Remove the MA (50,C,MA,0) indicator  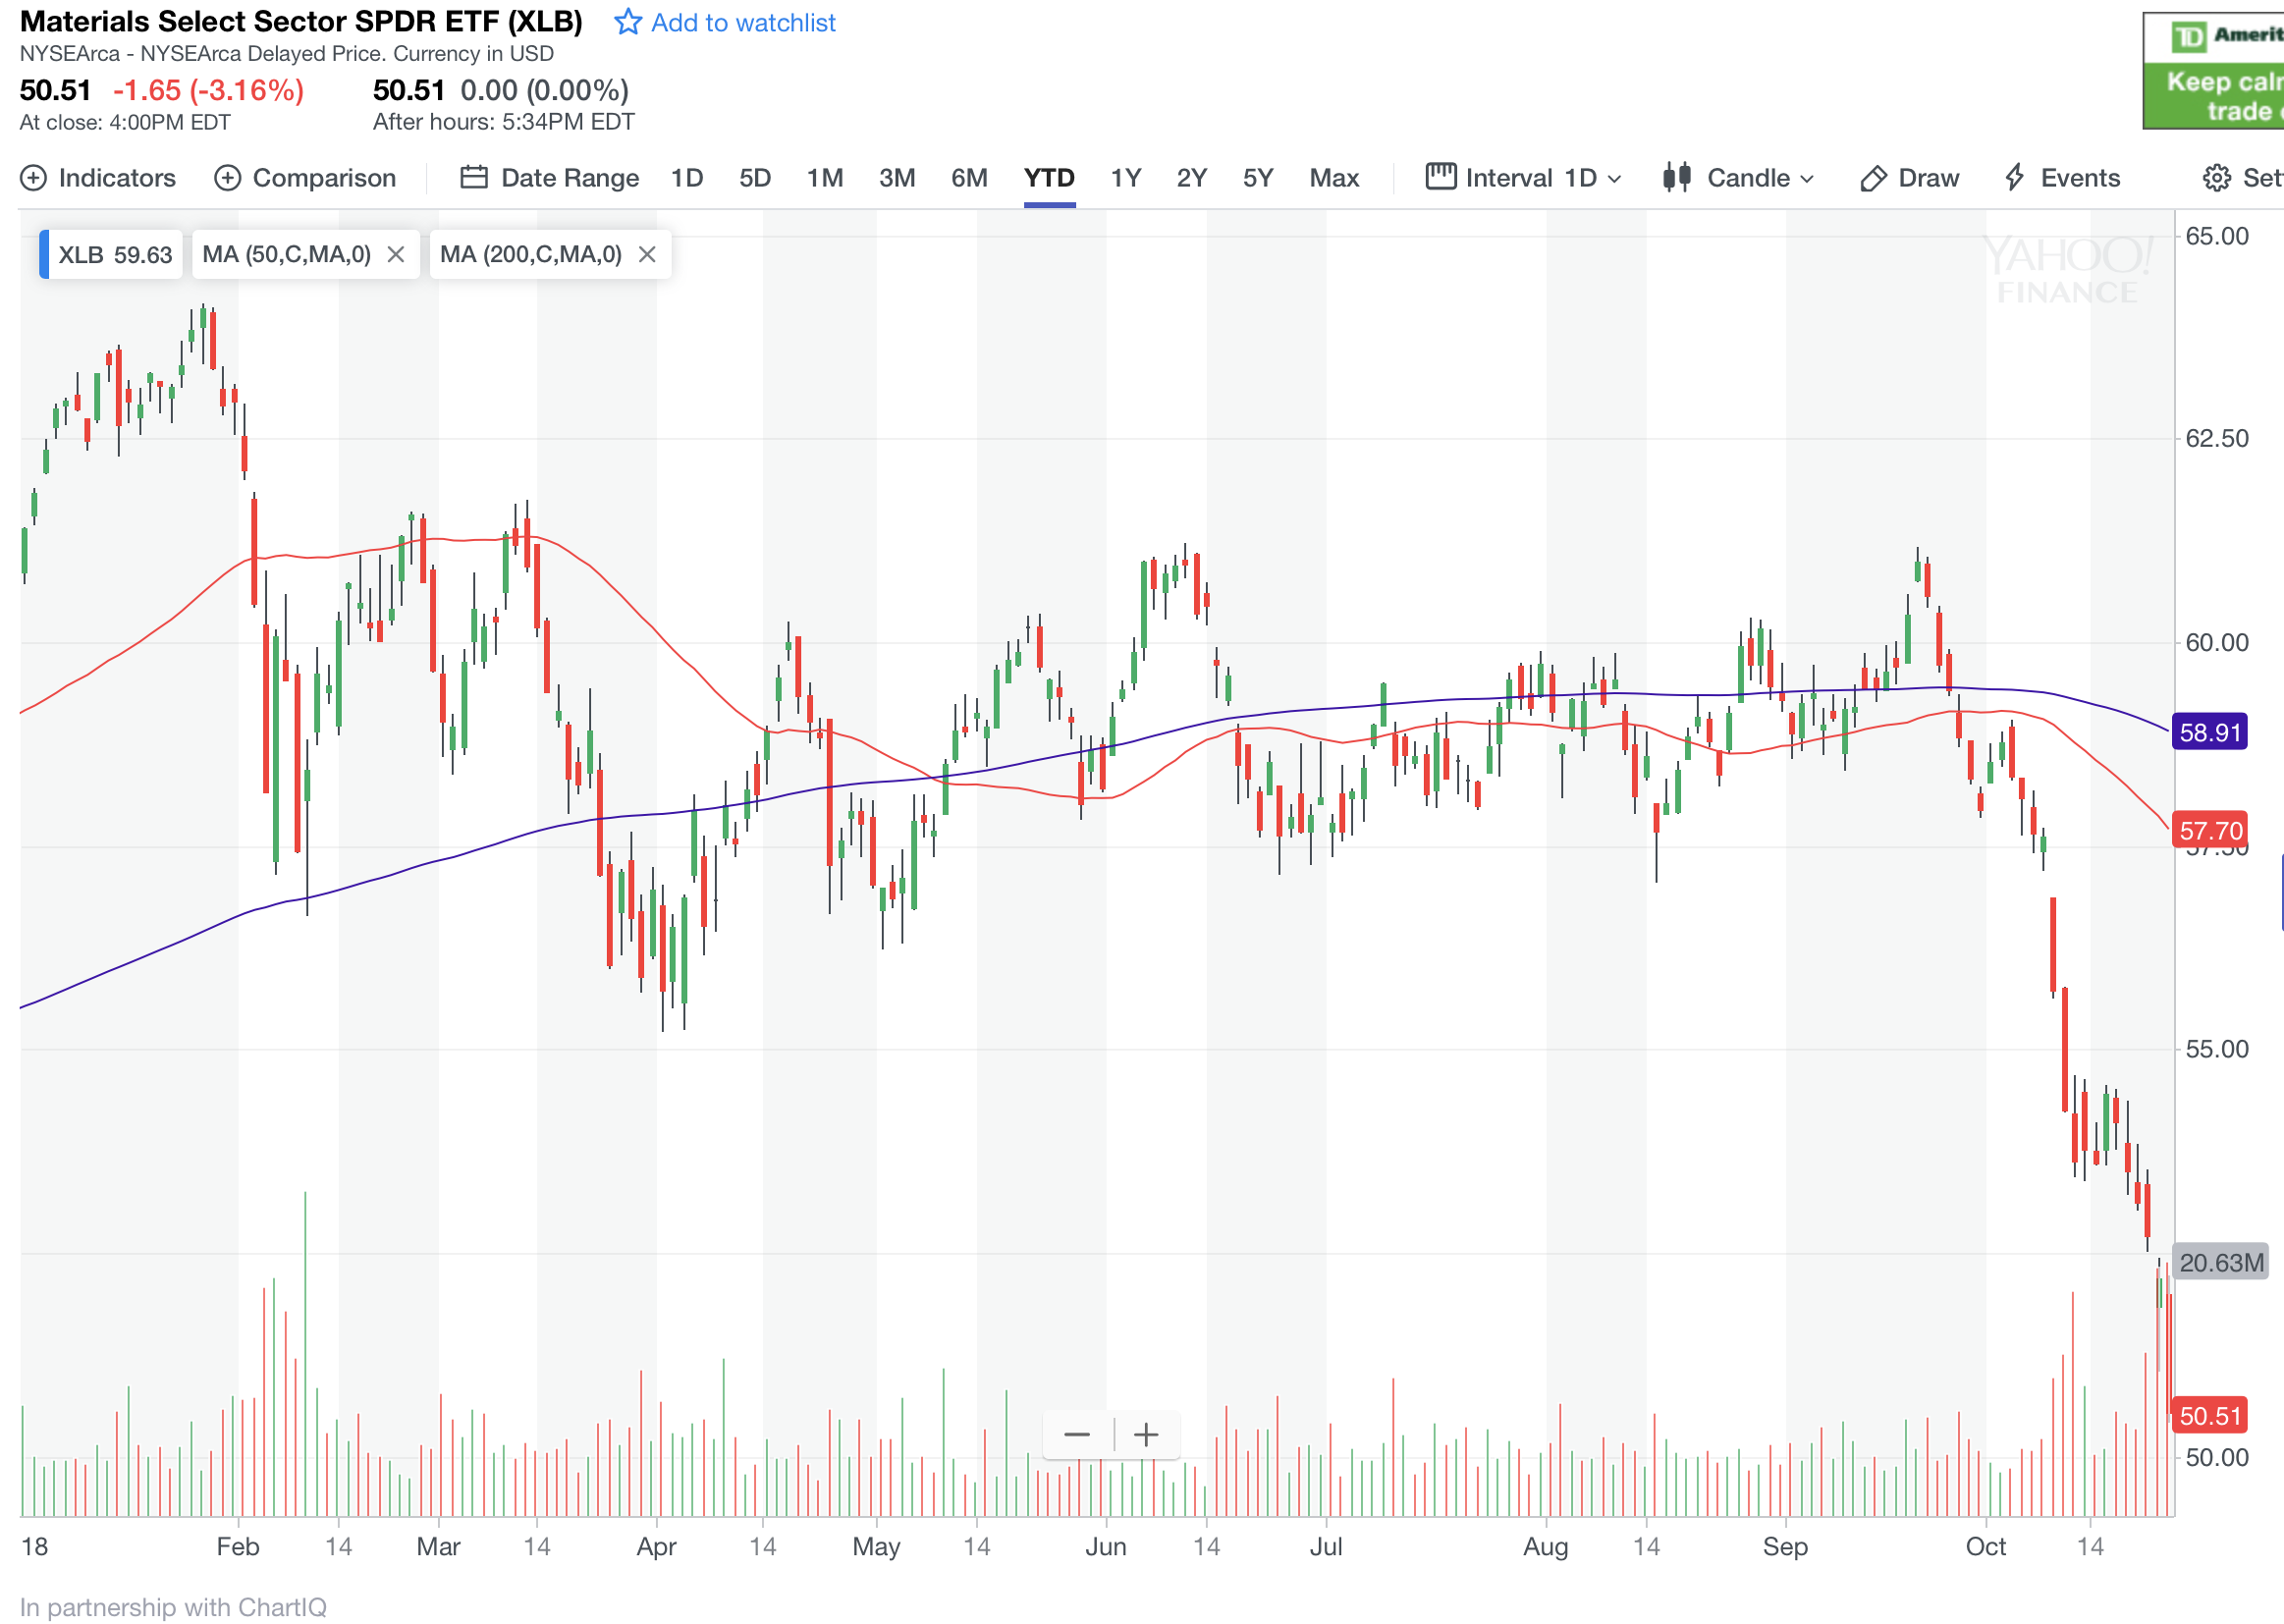[x=396, y=255]
